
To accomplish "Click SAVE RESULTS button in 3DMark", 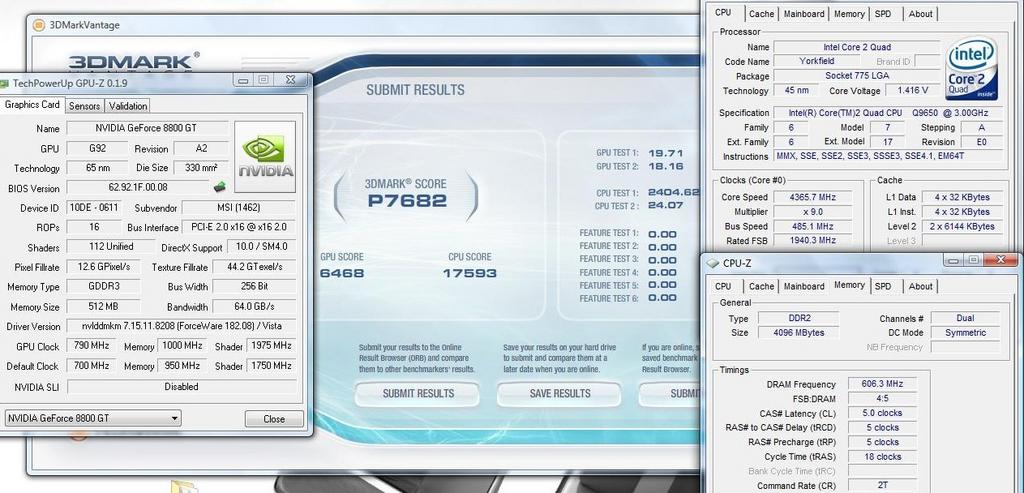I will (x=560, y=394).
